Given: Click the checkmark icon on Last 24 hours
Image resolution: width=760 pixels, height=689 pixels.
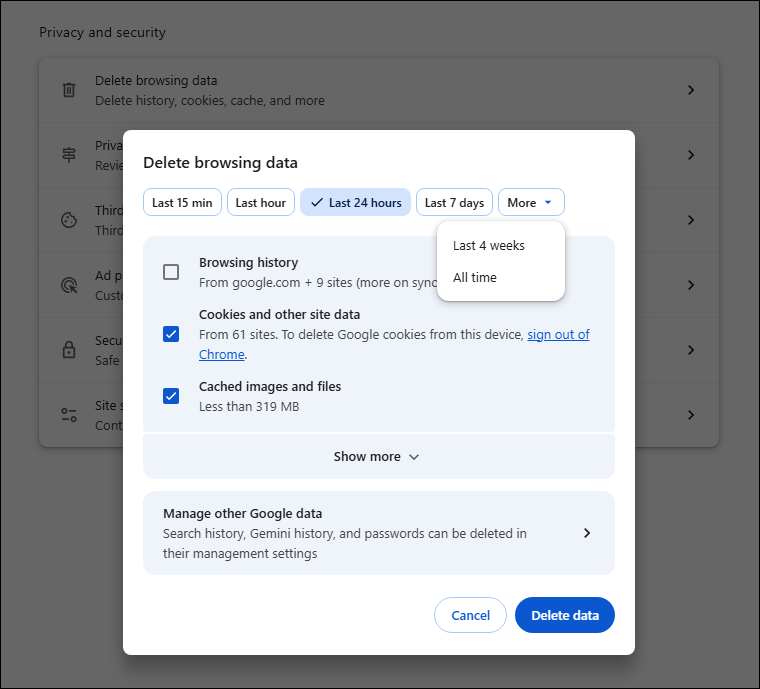Looking at the screenshot, I should tap(317, 203).
